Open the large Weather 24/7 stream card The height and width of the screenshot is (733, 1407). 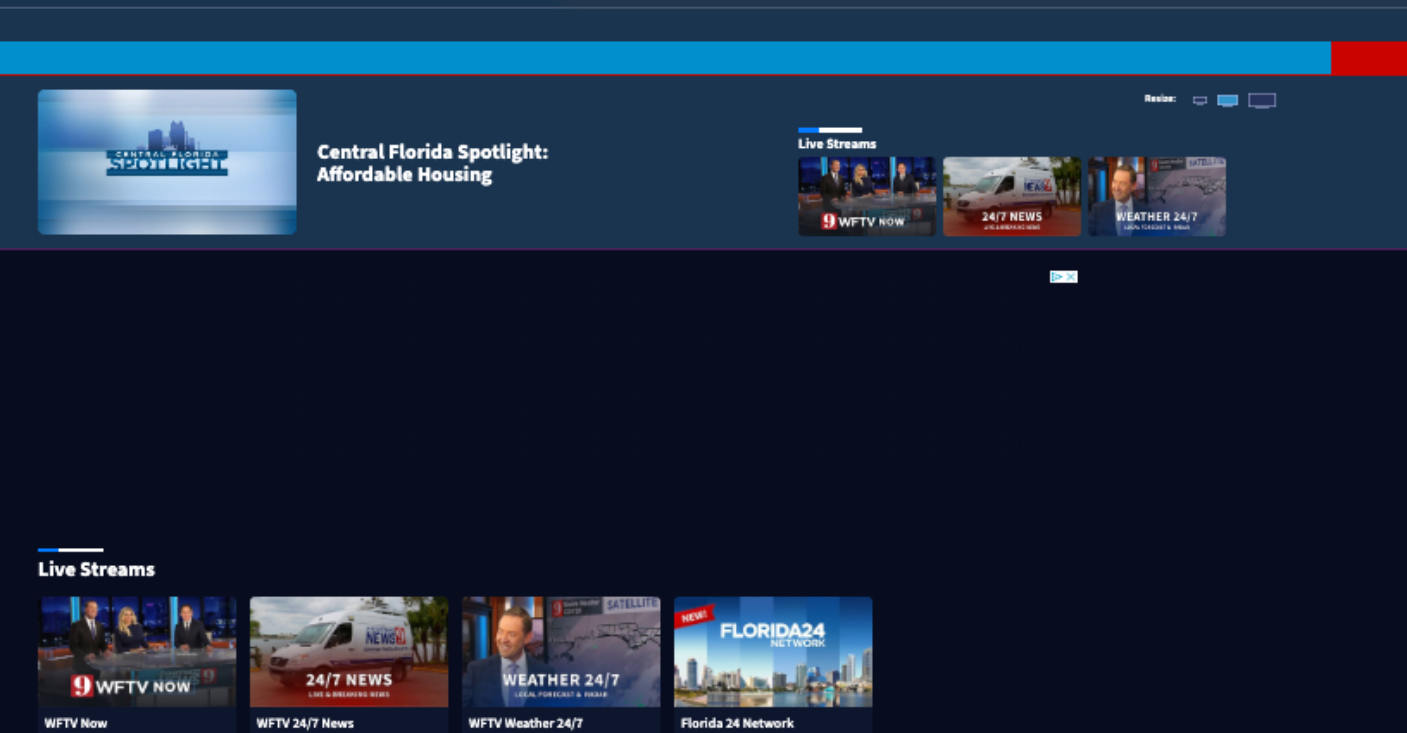pyautogui.click(x=561, y=652)
